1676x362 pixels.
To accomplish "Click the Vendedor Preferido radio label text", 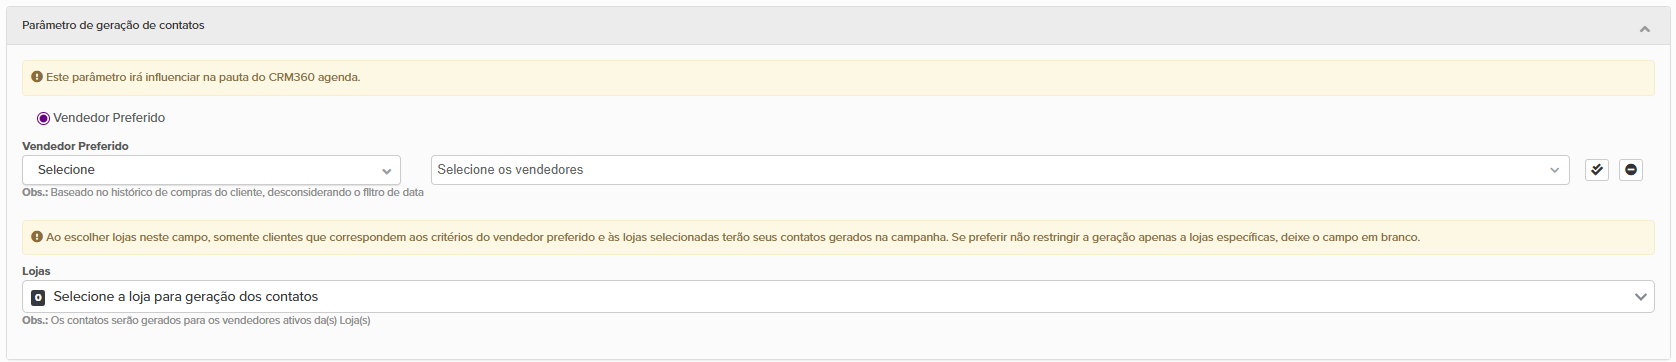I will pos(109,118).
